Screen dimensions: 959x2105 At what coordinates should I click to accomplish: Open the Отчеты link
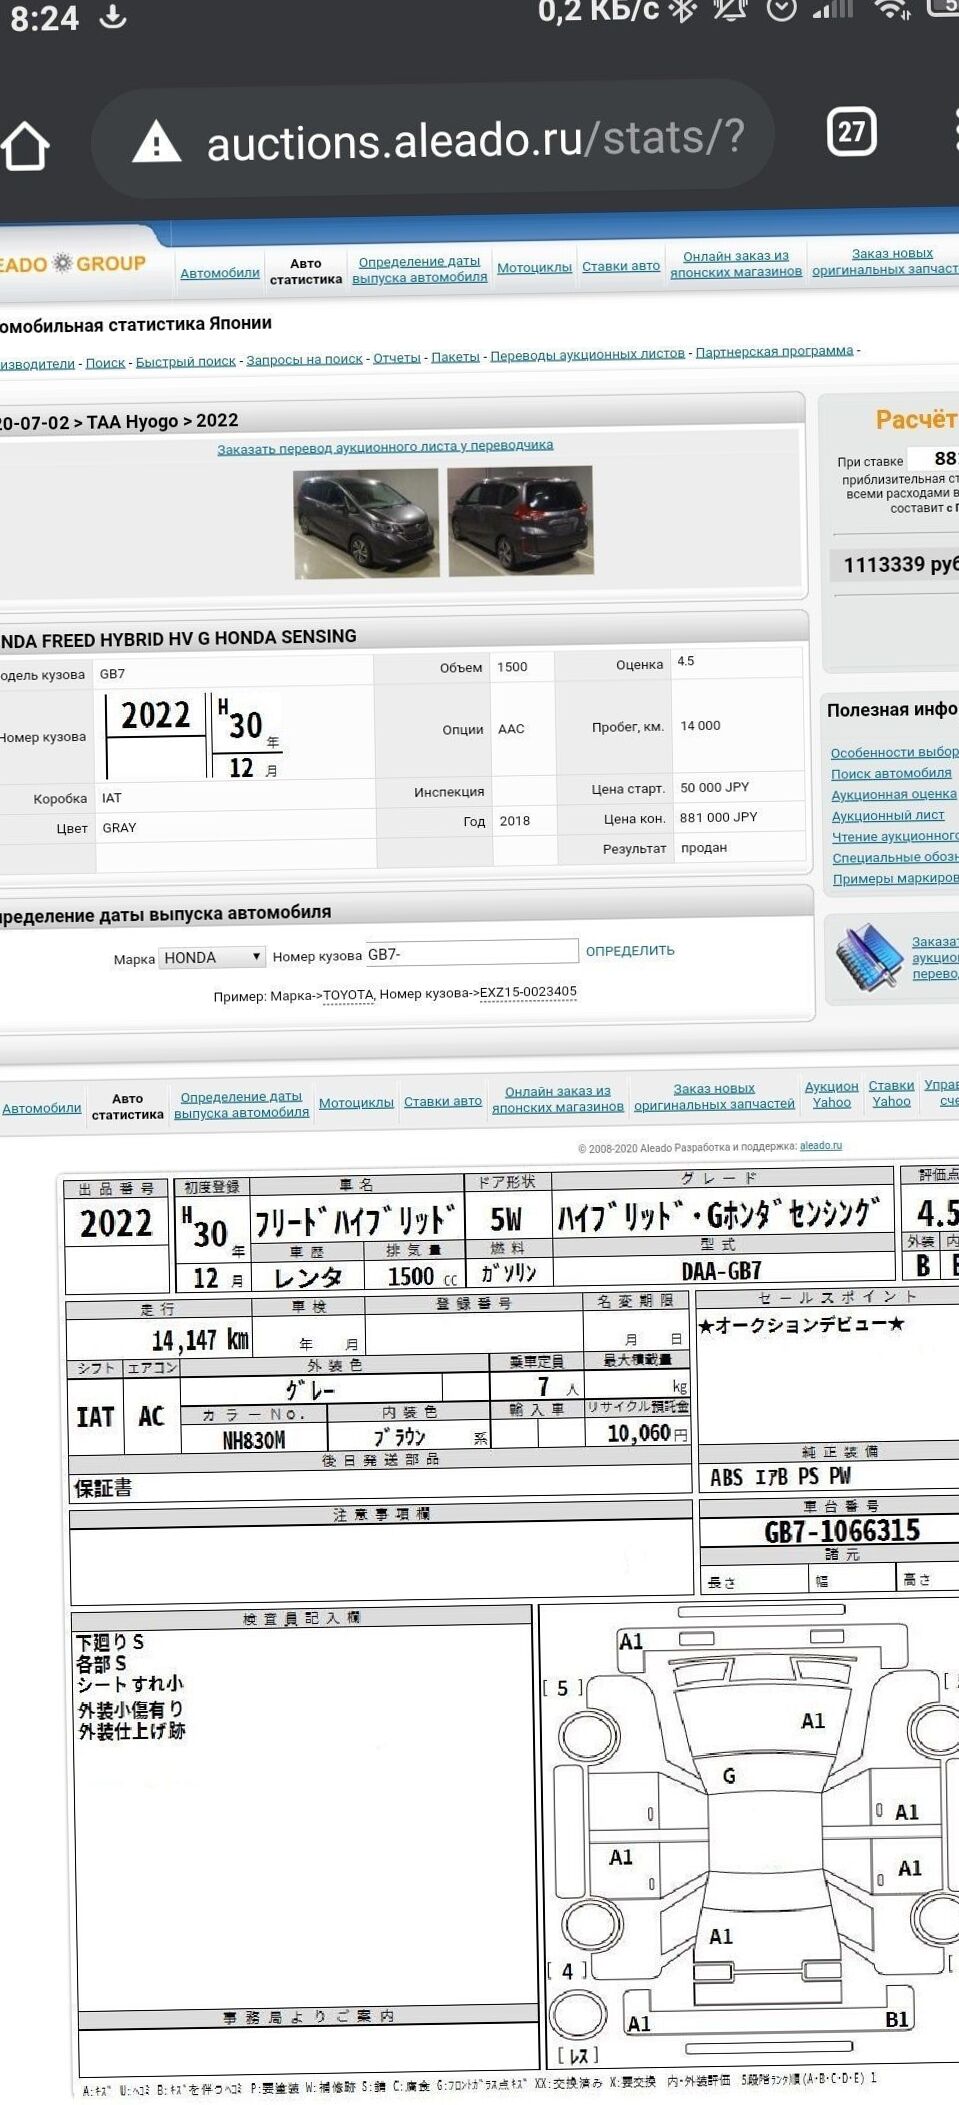click(397, 358)
